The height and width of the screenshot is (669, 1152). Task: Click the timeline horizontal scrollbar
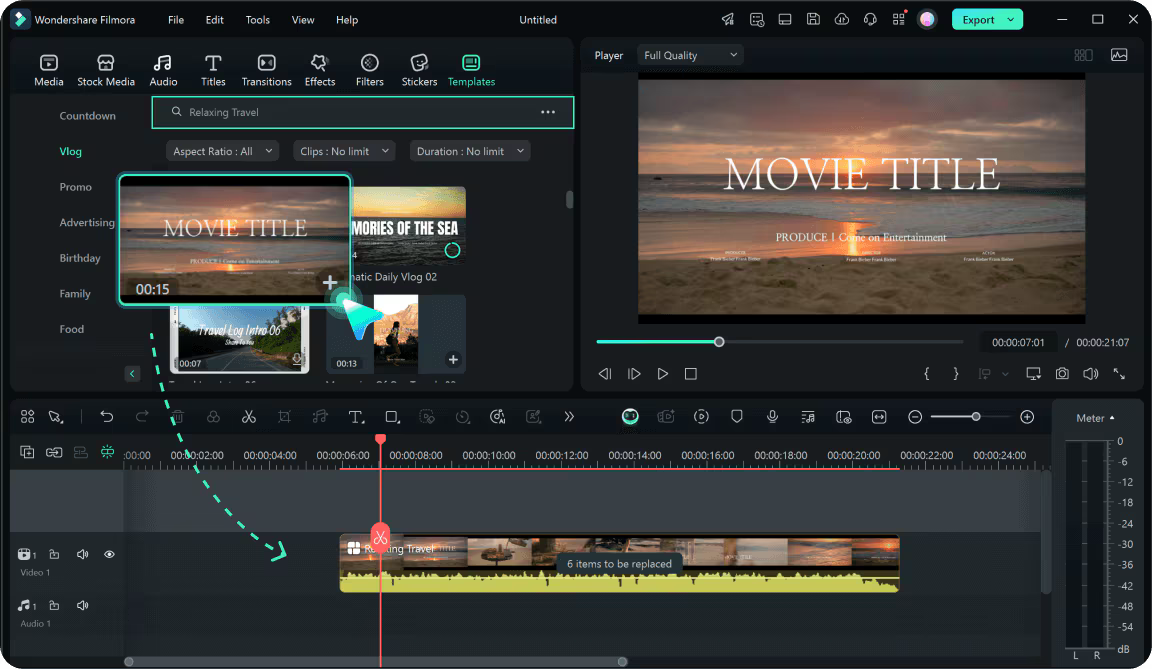[375, 662]
